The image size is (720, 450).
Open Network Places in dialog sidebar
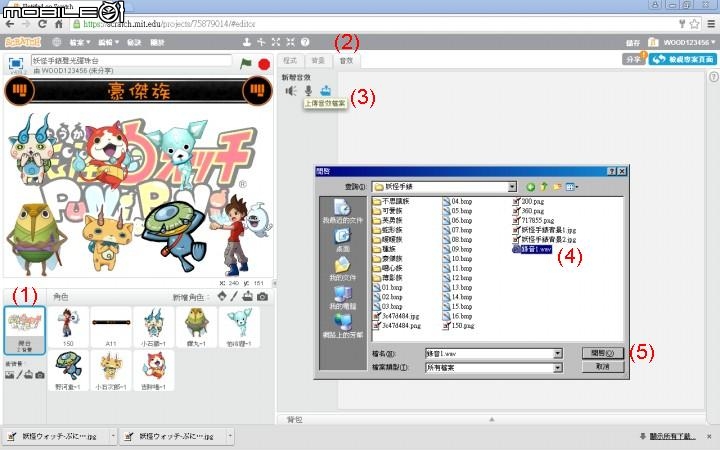tap(343, 326)
